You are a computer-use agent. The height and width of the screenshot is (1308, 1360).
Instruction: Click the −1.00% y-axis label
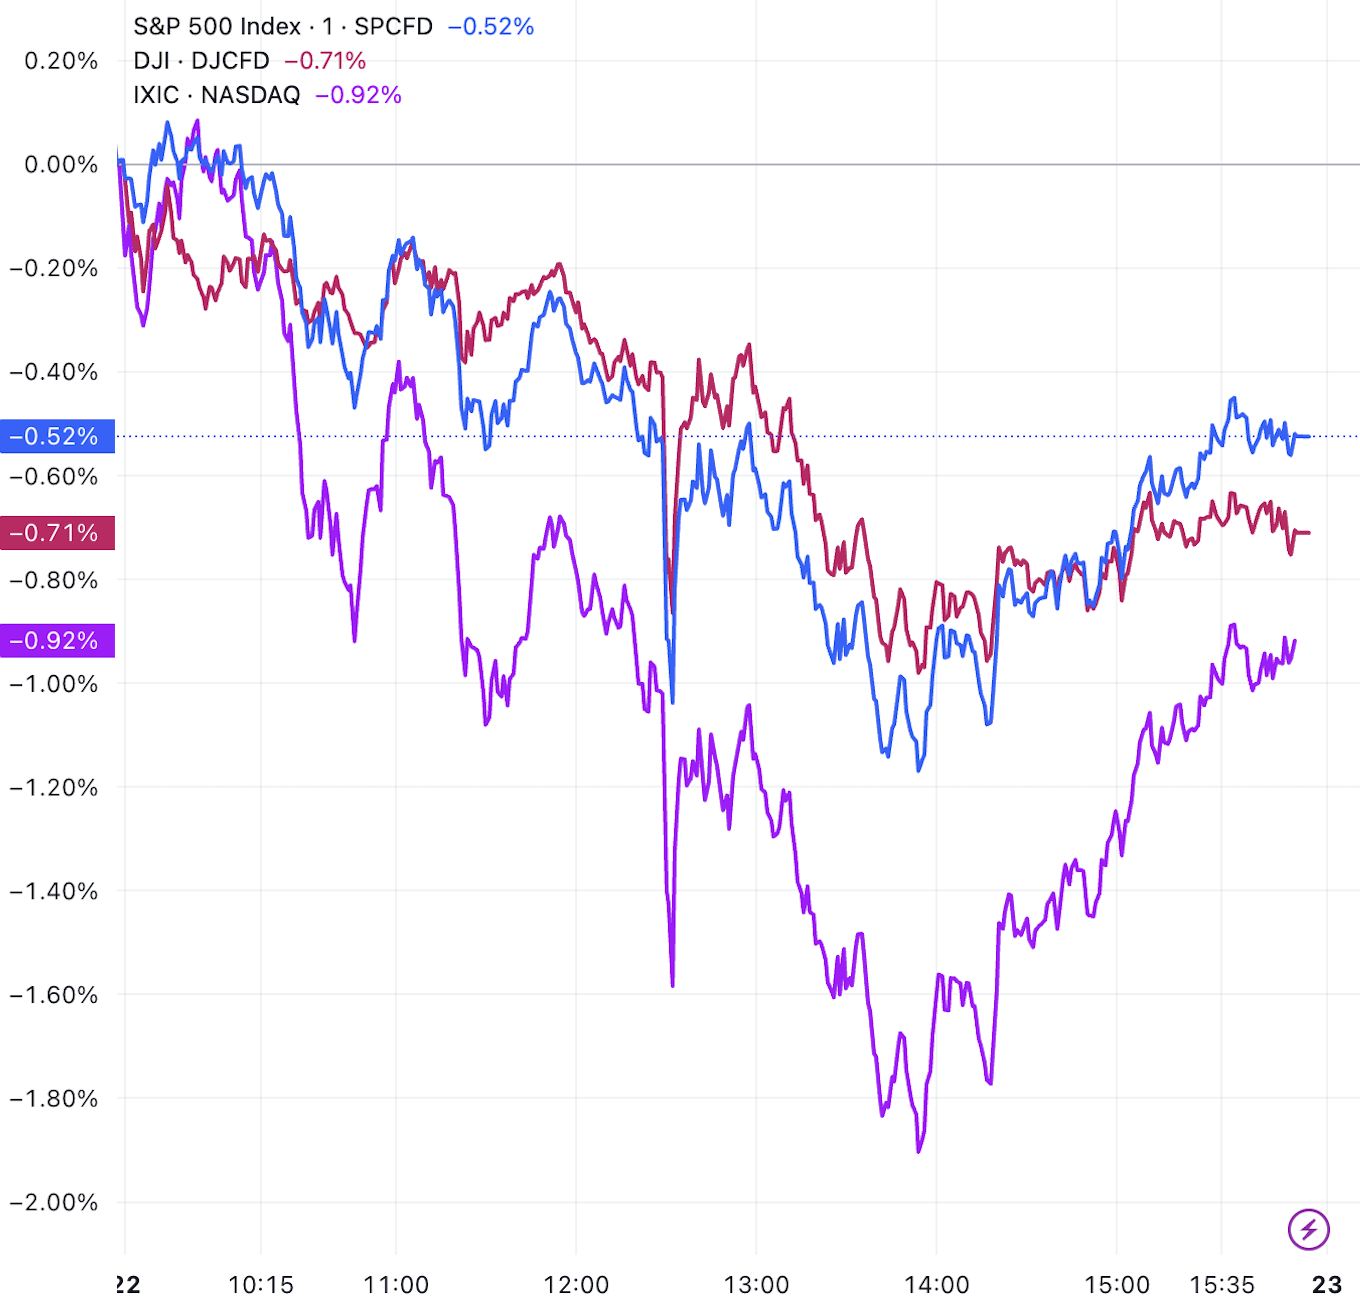pos(54,684)
